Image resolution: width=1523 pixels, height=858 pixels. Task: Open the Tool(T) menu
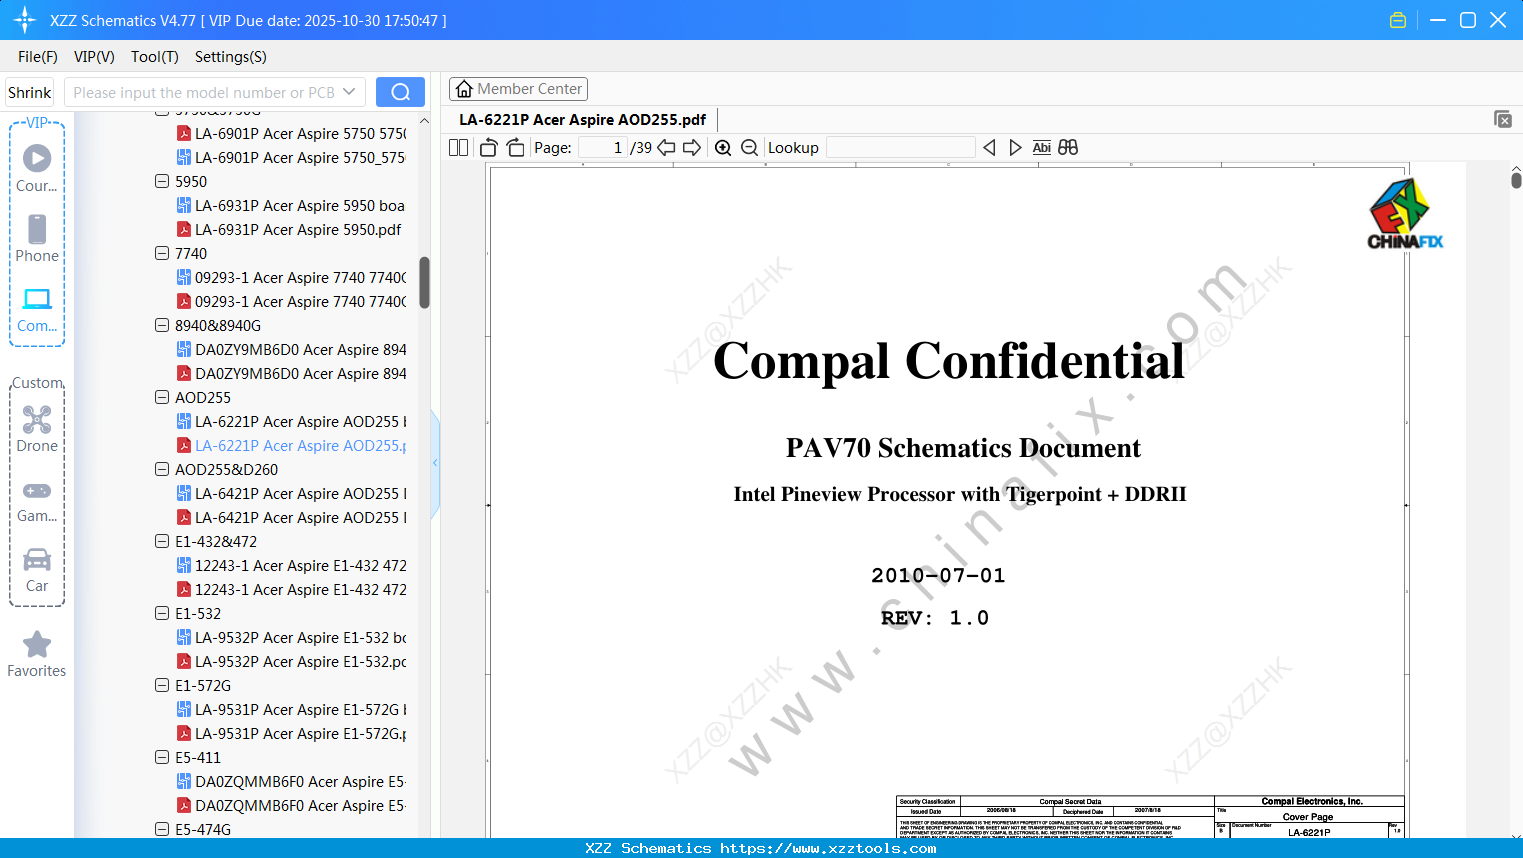(155, 57)
